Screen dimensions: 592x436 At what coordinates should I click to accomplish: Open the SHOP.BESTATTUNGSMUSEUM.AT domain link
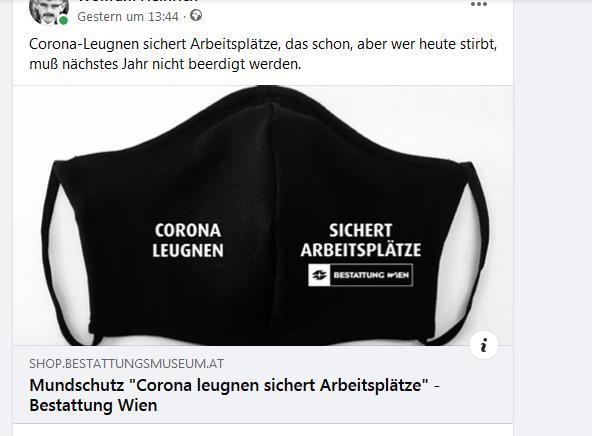[126, 364]
